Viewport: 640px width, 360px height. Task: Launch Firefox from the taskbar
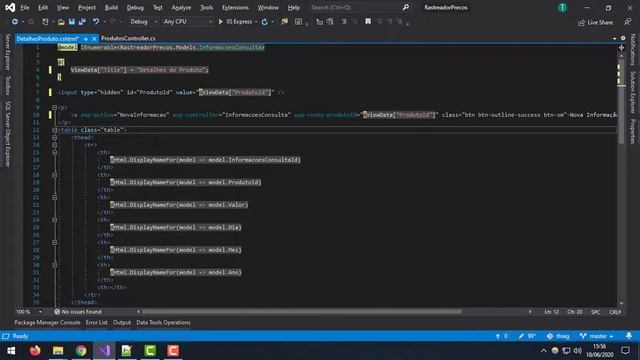(35, 351)
